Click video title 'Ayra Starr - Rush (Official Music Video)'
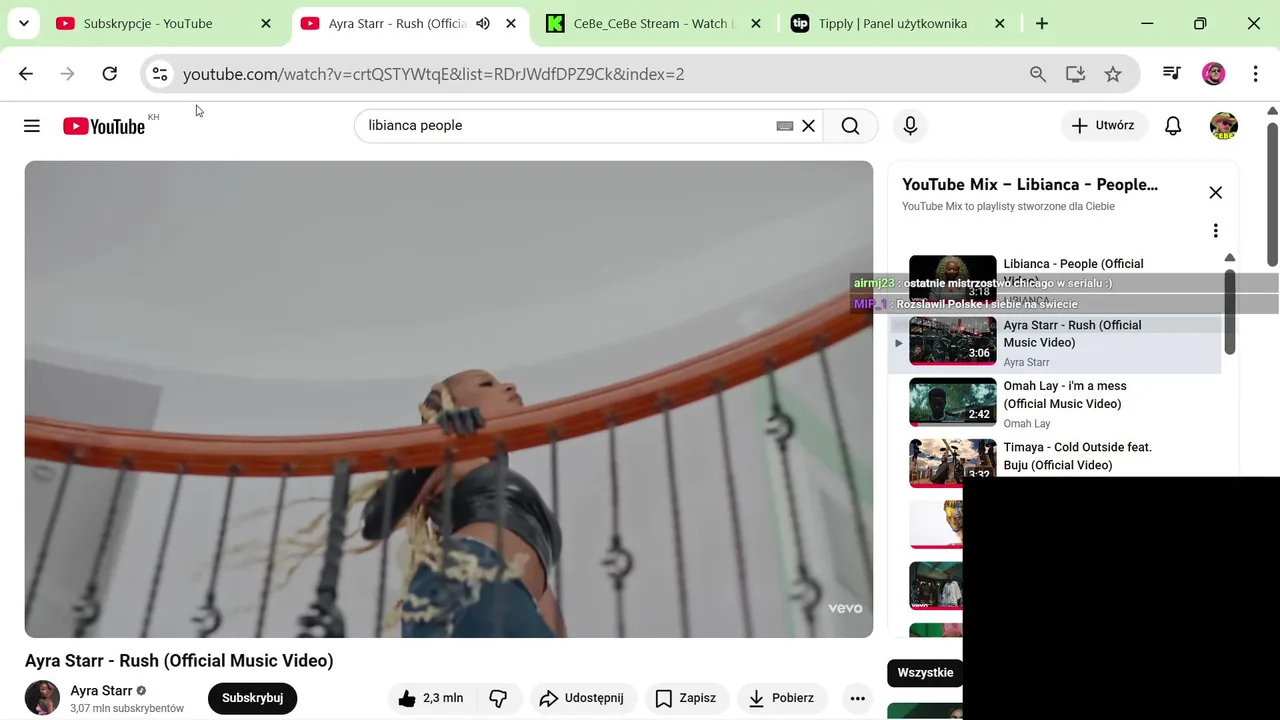 click(179, 661)
